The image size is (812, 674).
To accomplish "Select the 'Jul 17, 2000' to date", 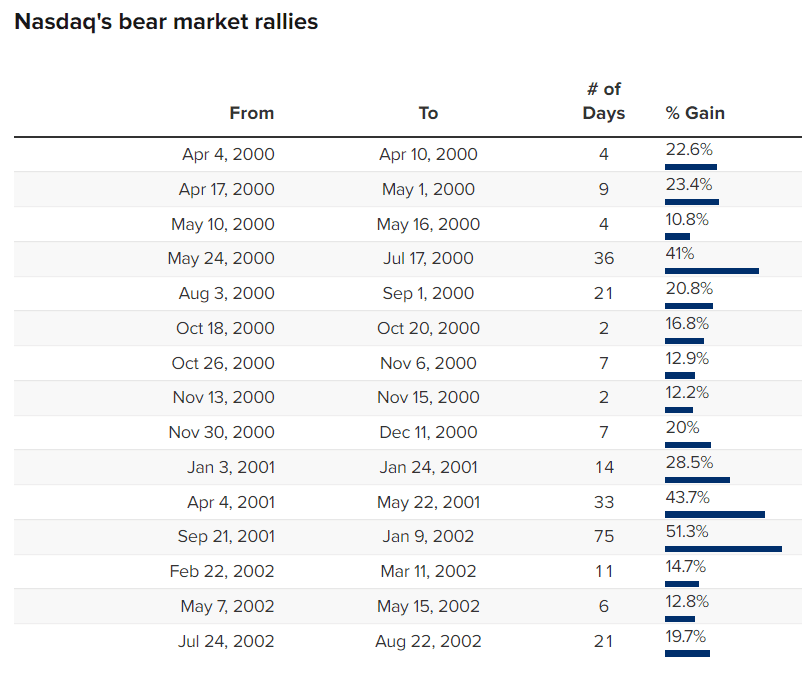I will (428, 259).
